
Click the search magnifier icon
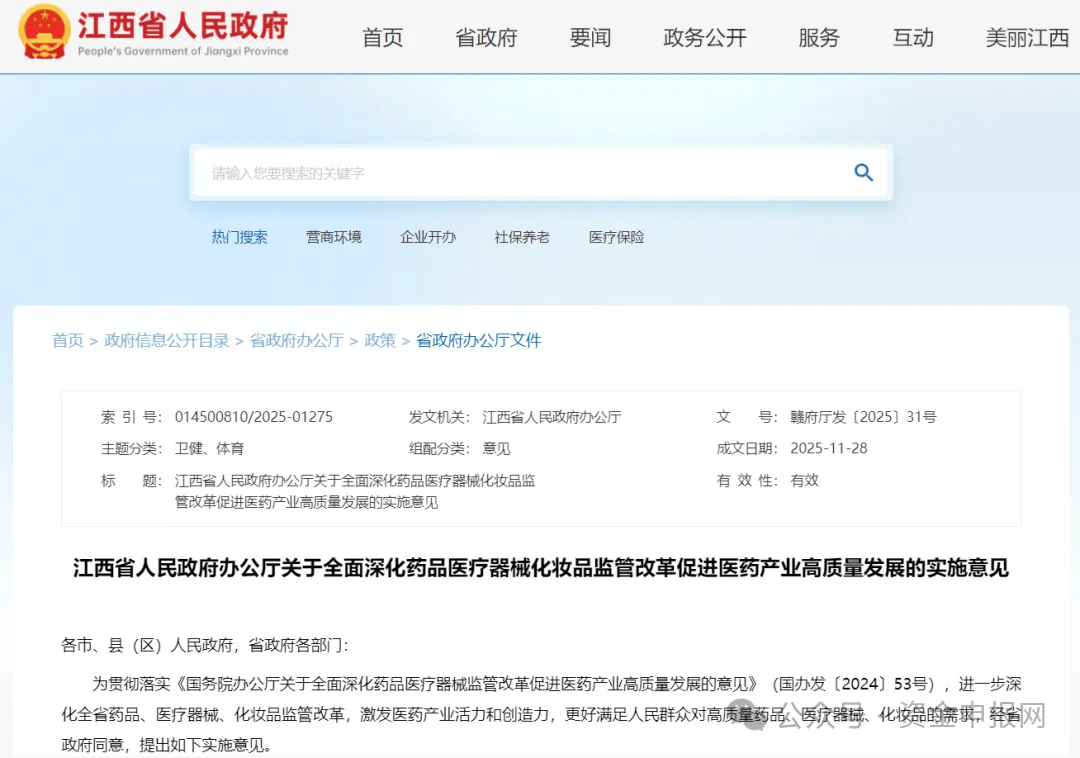(x=862, y=172)
